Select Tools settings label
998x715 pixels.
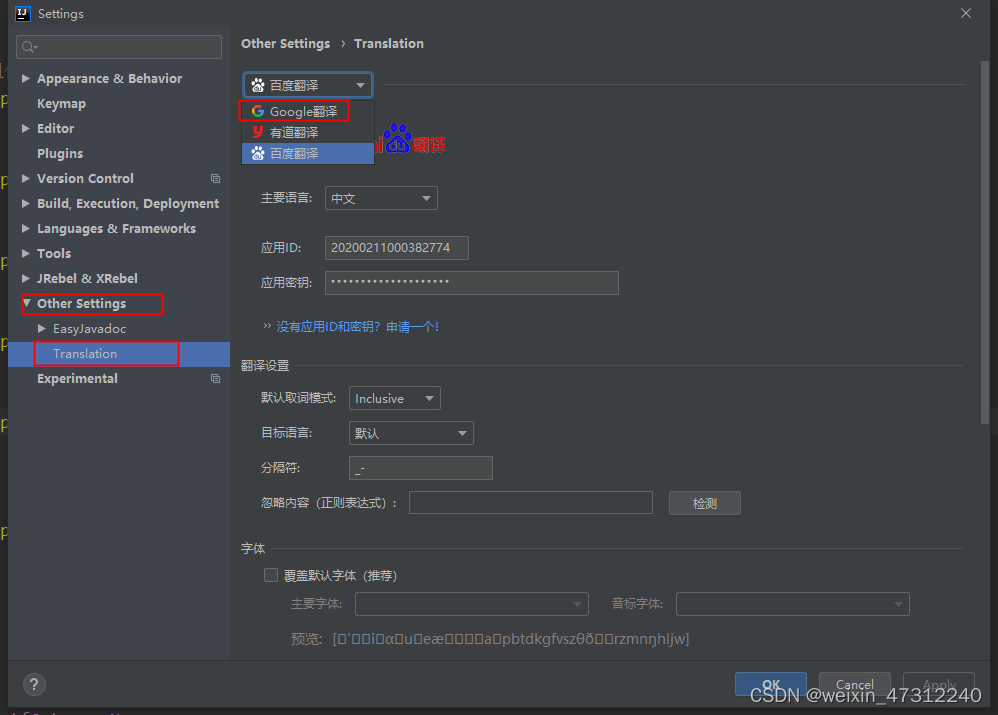point(54,253)
